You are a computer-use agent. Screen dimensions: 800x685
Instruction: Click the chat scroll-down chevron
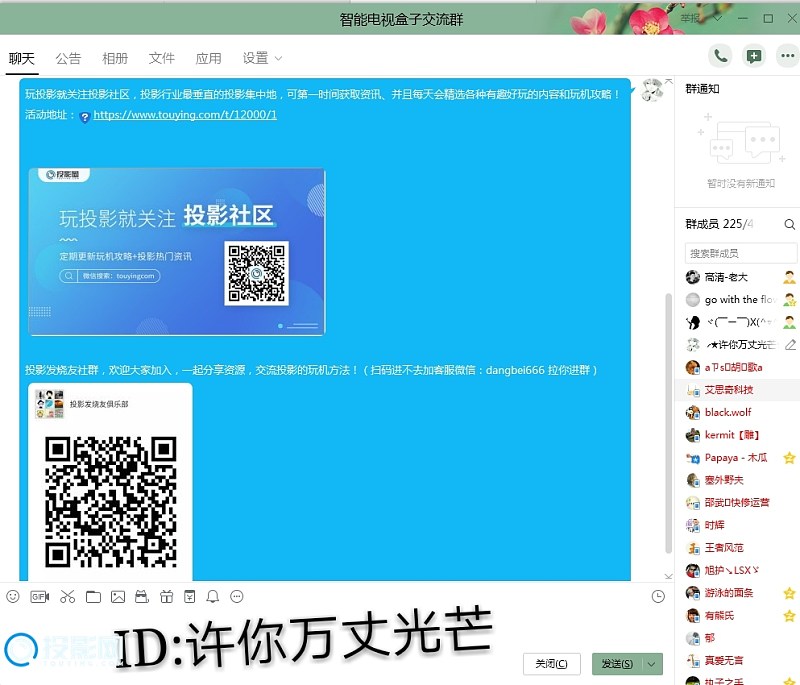(668, 576)
